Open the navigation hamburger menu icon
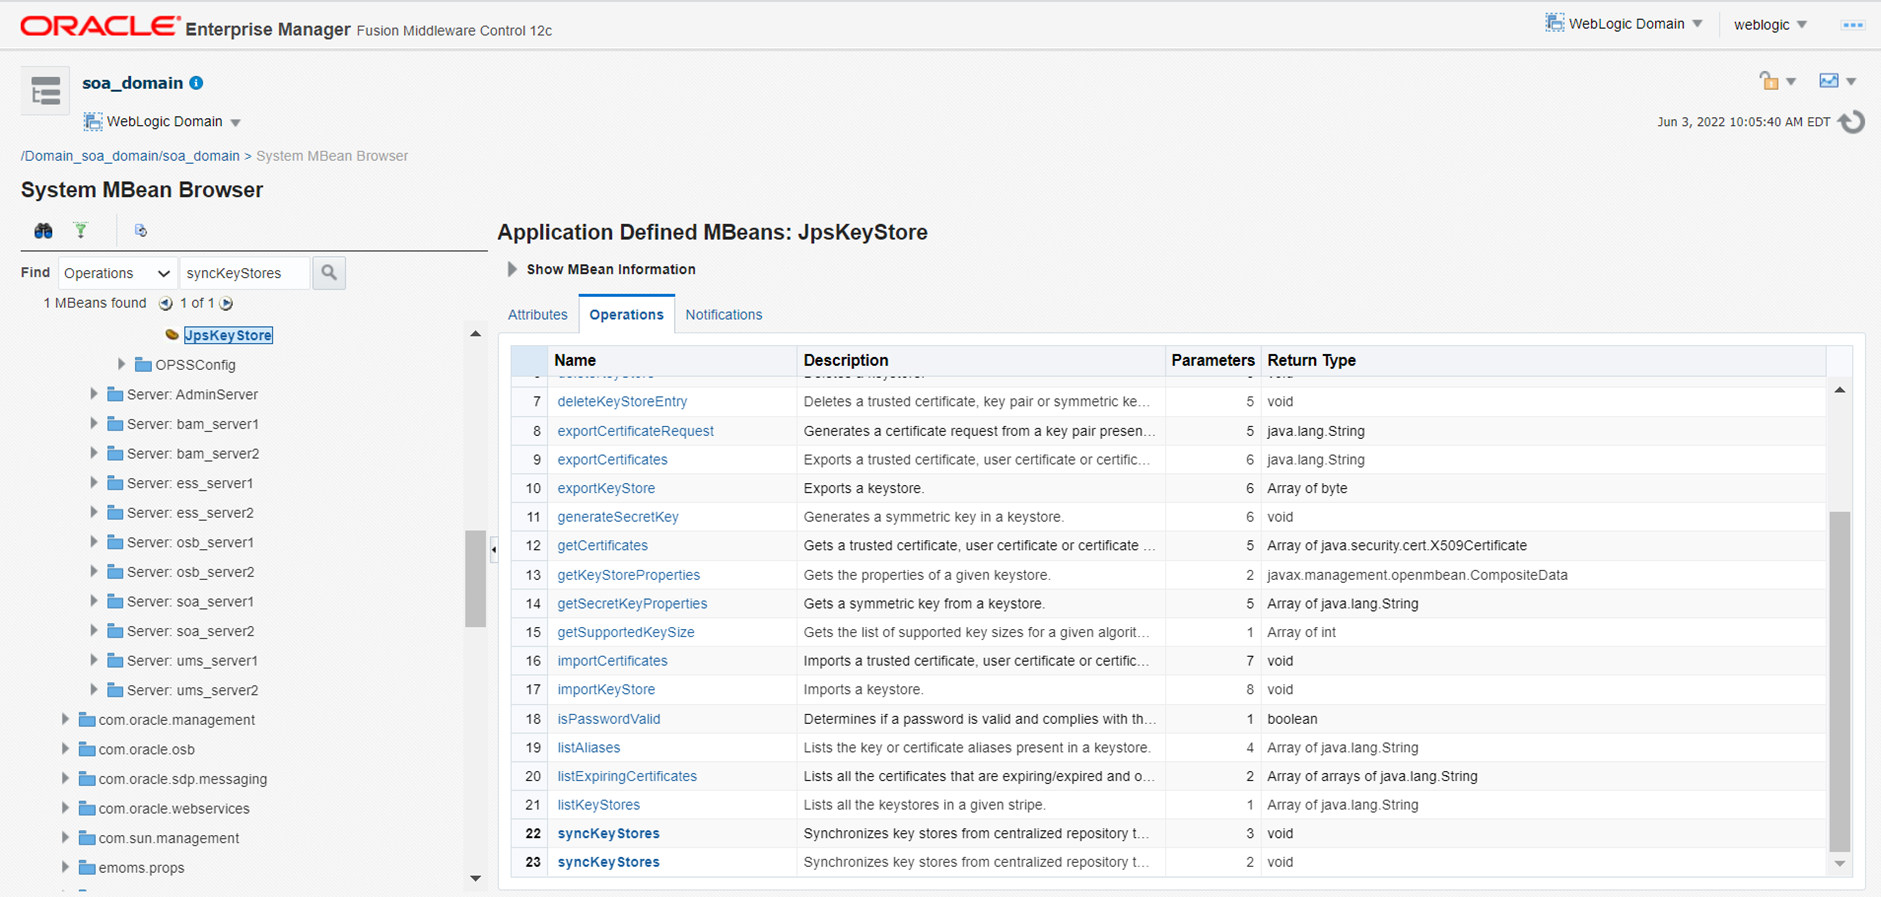Screen dimensions: 1881x897 45,92
